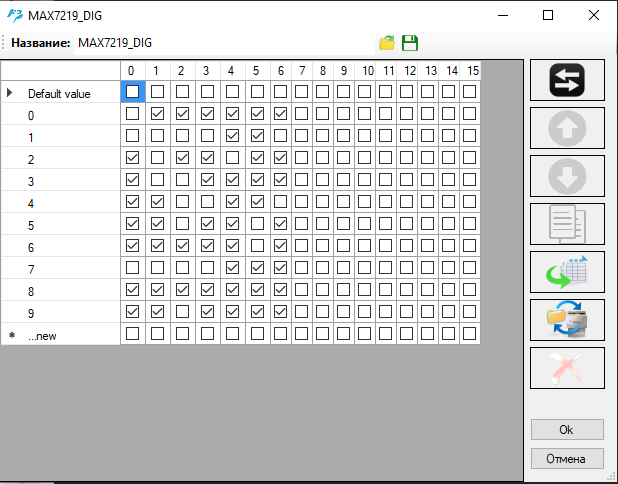Image resolution: width=618 pixels, height=484 pixels.
Task: Check row 7 checkbox in column 0
Action: click(132, 268)
